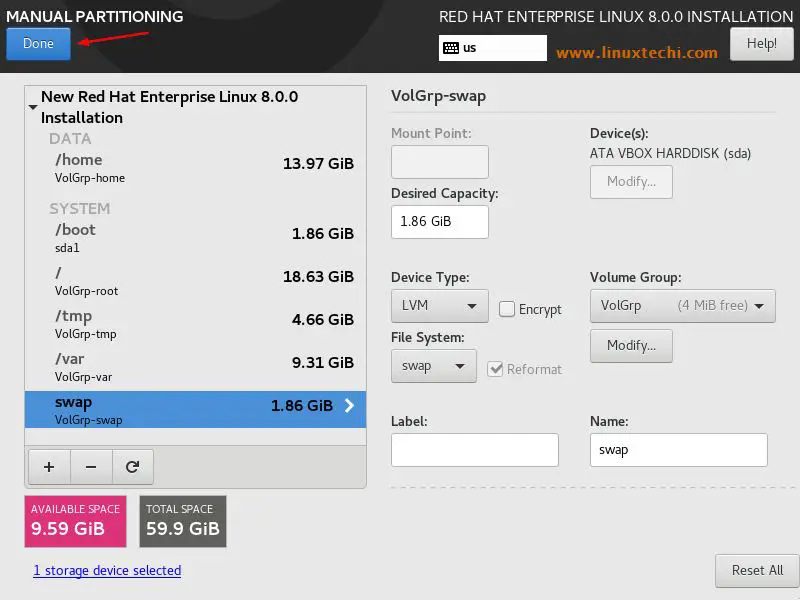Toggle the Reformat checkbox
The width and height of the screenshot is (800, 600).
[x=495, y=369]
